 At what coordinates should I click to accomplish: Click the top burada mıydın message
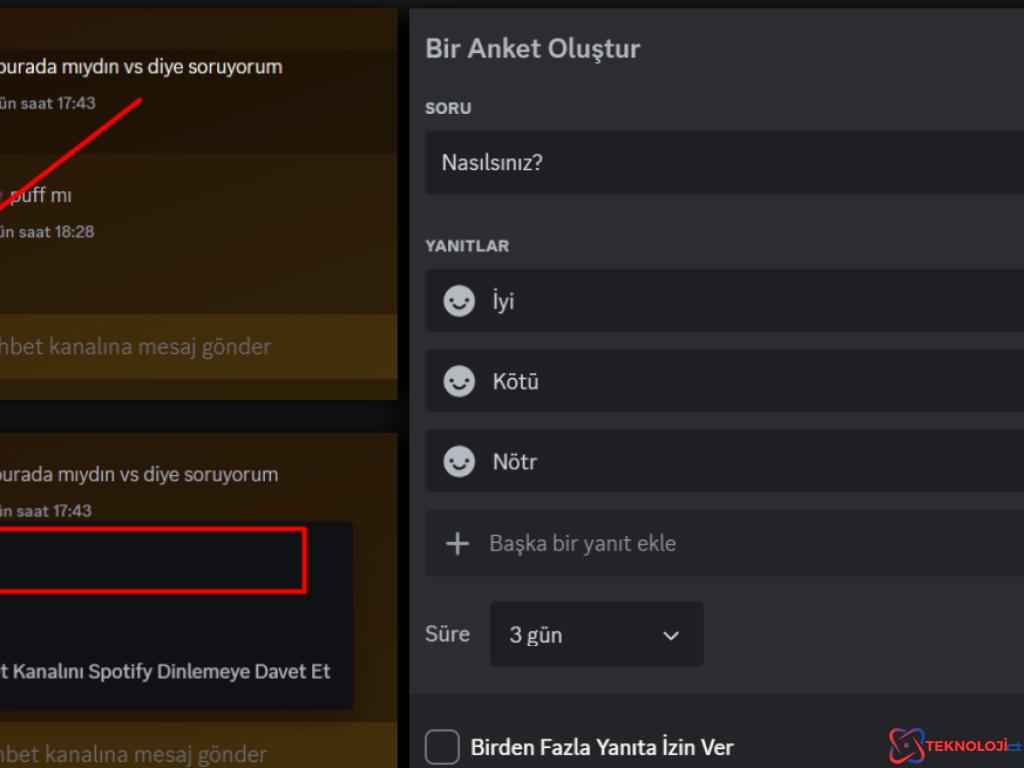(140, 66)
